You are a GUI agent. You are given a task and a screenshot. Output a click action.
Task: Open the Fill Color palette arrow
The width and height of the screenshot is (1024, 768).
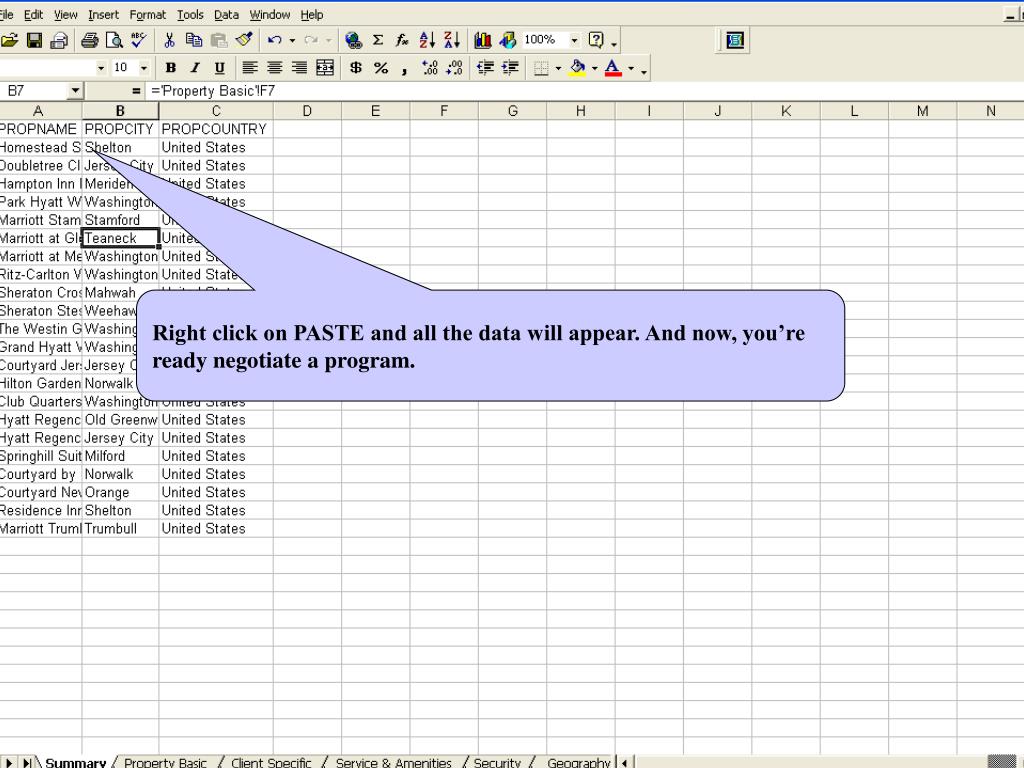tap(595, 67)
